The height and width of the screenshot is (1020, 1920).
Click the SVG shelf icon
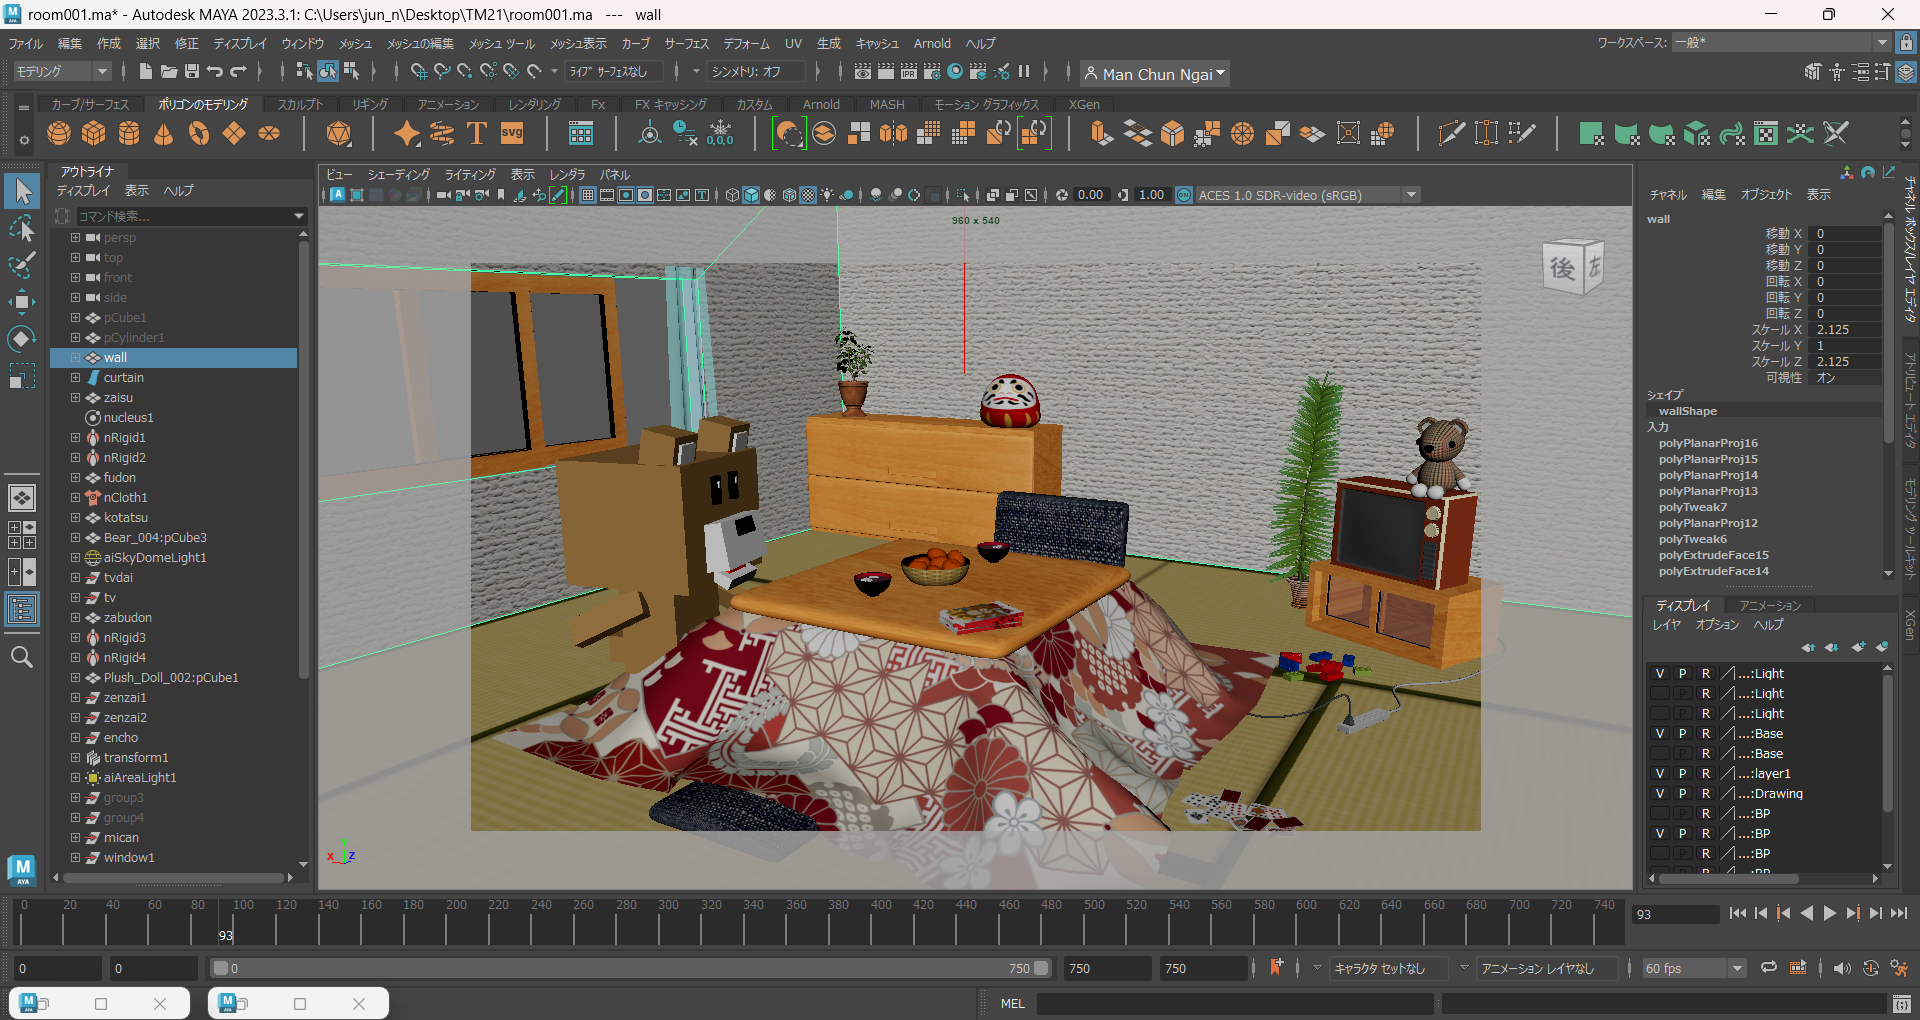[512, 133]
